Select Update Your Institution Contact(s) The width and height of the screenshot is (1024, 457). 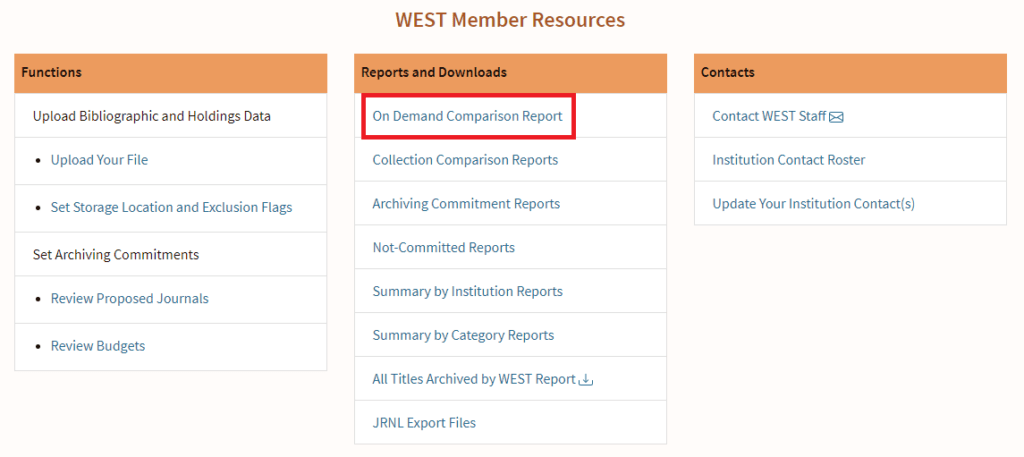pyautogui.click(x=814, y=204)
